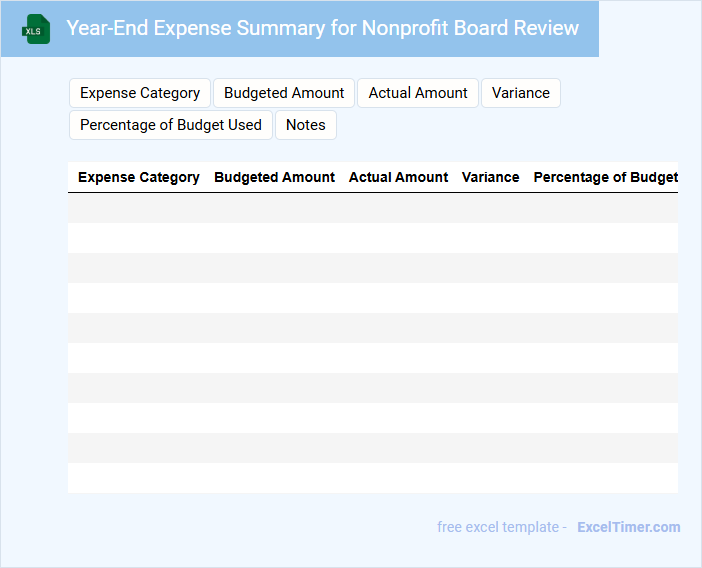
Task: Select the Notes tag button
Action: (306, 125)
